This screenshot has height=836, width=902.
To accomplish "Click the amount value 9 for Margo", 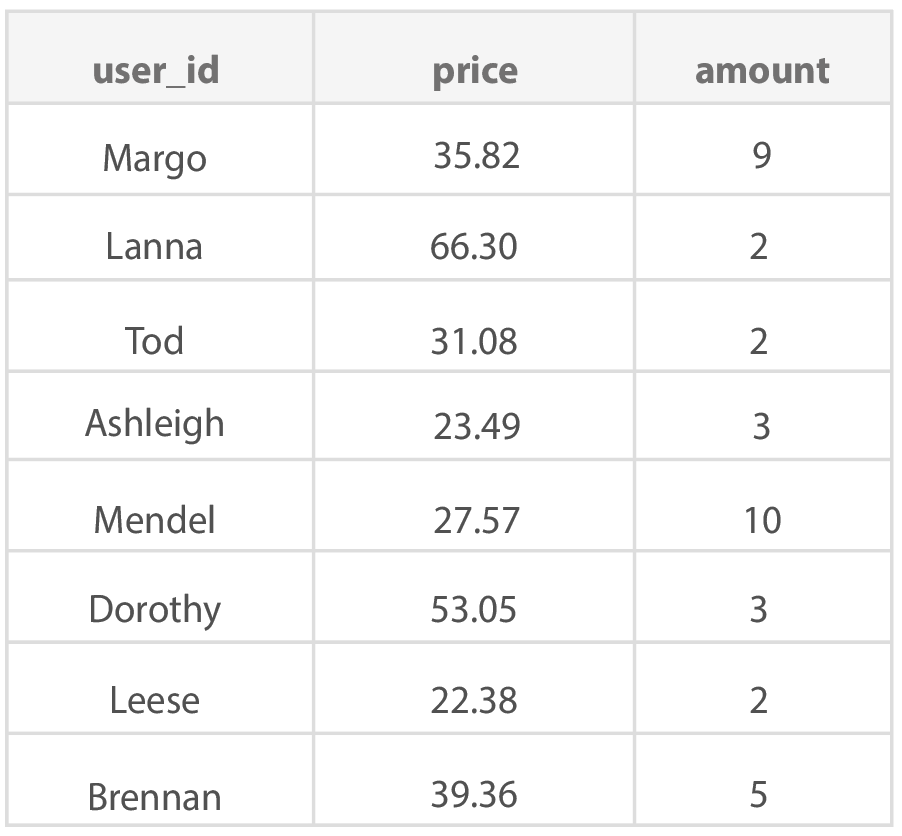I will pos(762,155).
